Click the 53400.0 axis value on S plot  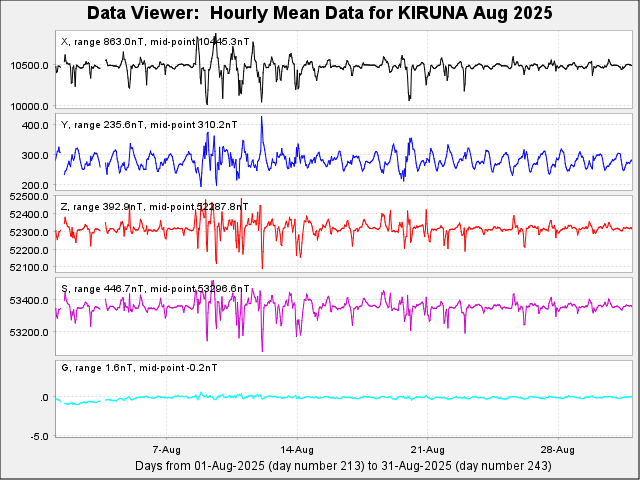pyautogui.click(x=27, y=301)
